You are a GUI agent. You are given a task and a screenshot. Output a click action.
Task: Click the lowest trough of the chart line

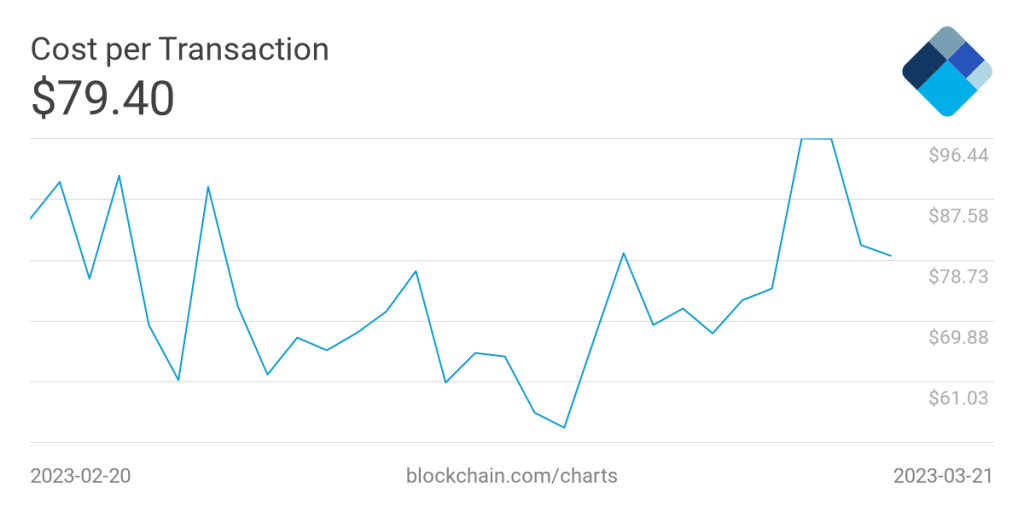[x=564, y=427]
